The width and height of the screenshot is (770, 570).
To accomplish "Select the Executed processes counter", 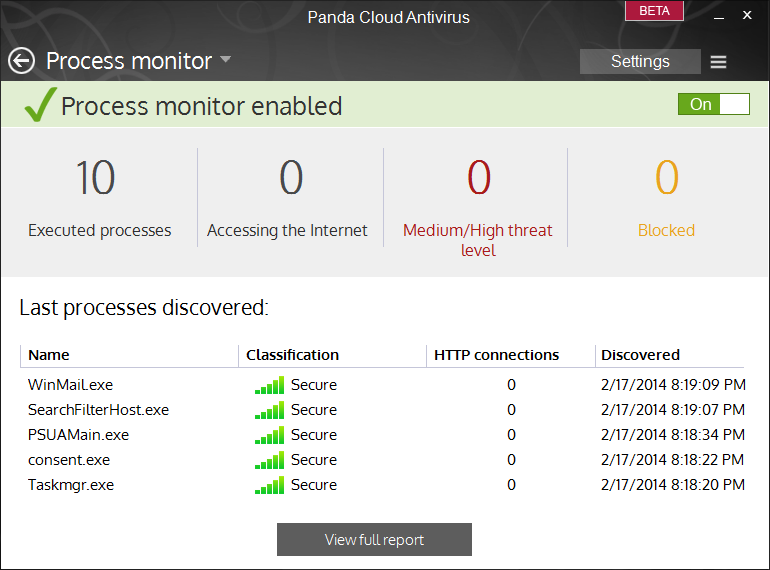I will pyautogui.click(x=100, y=199).
